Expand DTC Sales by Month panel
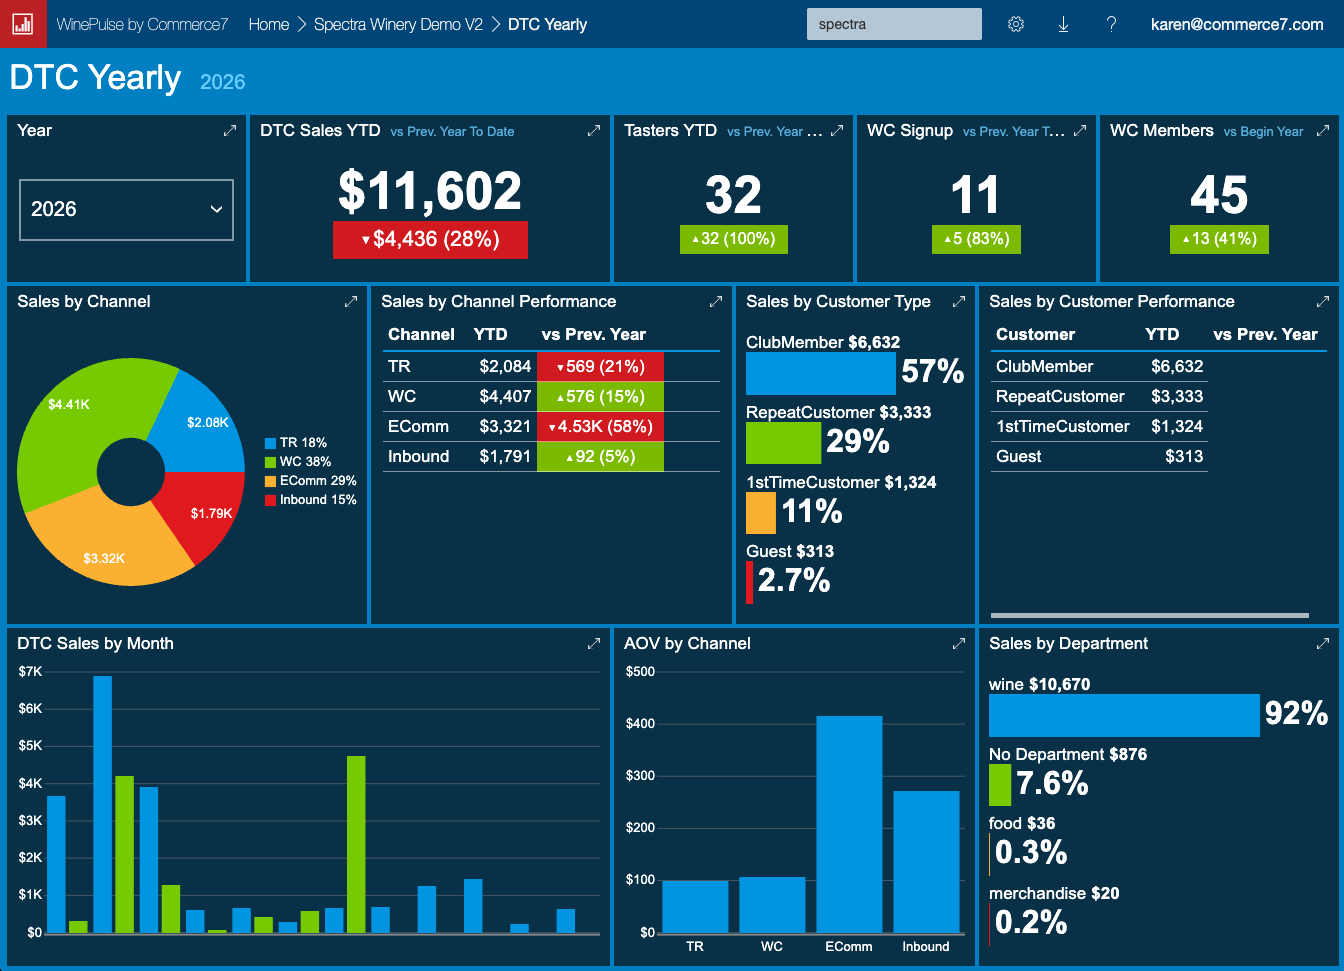1344x971 pixels. pyautogui.click(x=594, y=643)
